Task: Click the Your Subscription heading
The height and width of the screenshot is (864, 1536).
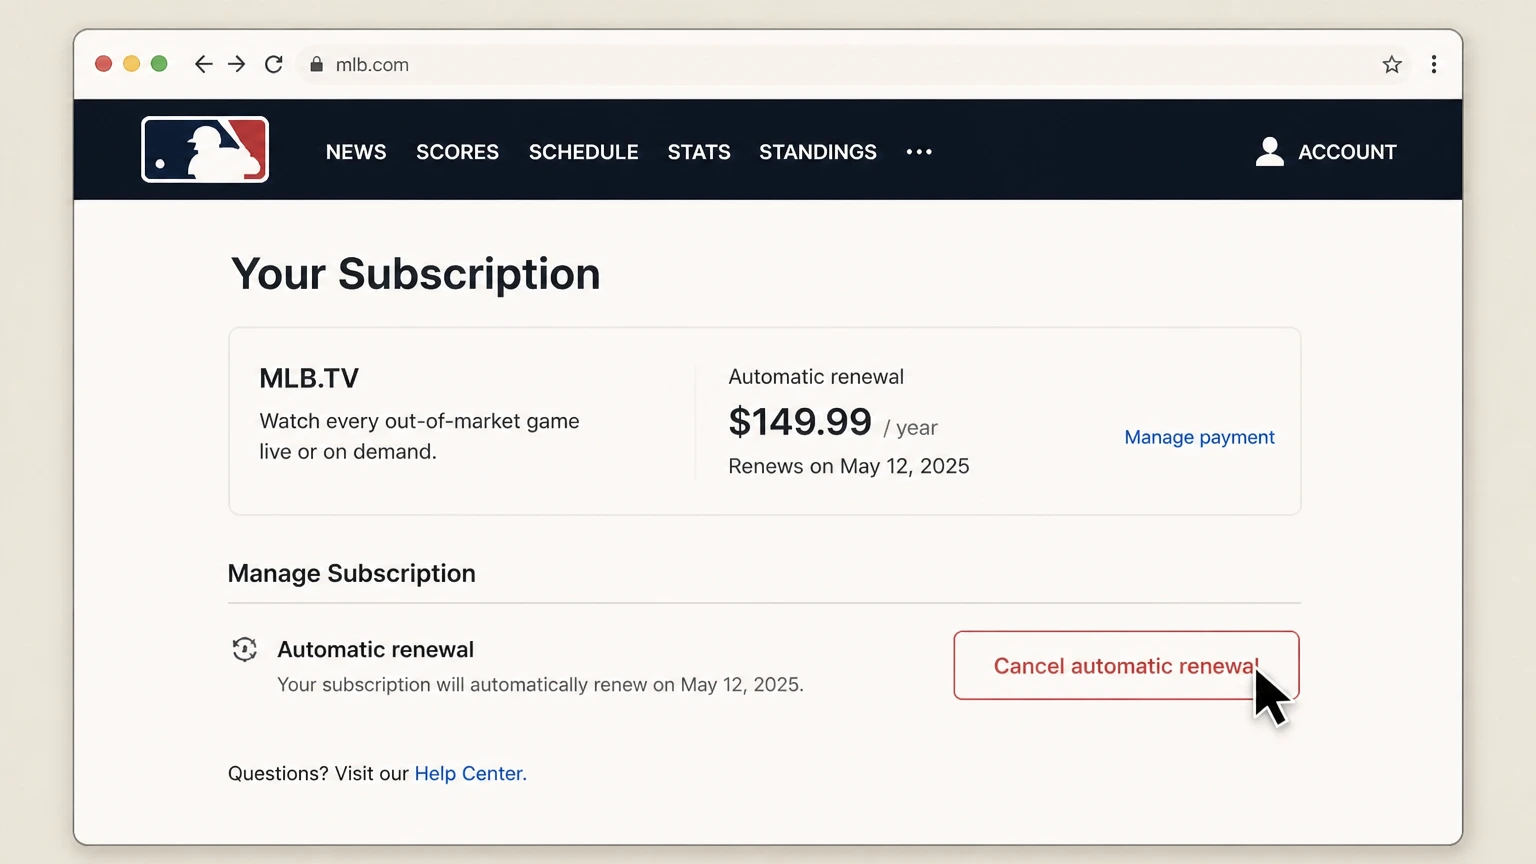Action: (x=415, y=274)
